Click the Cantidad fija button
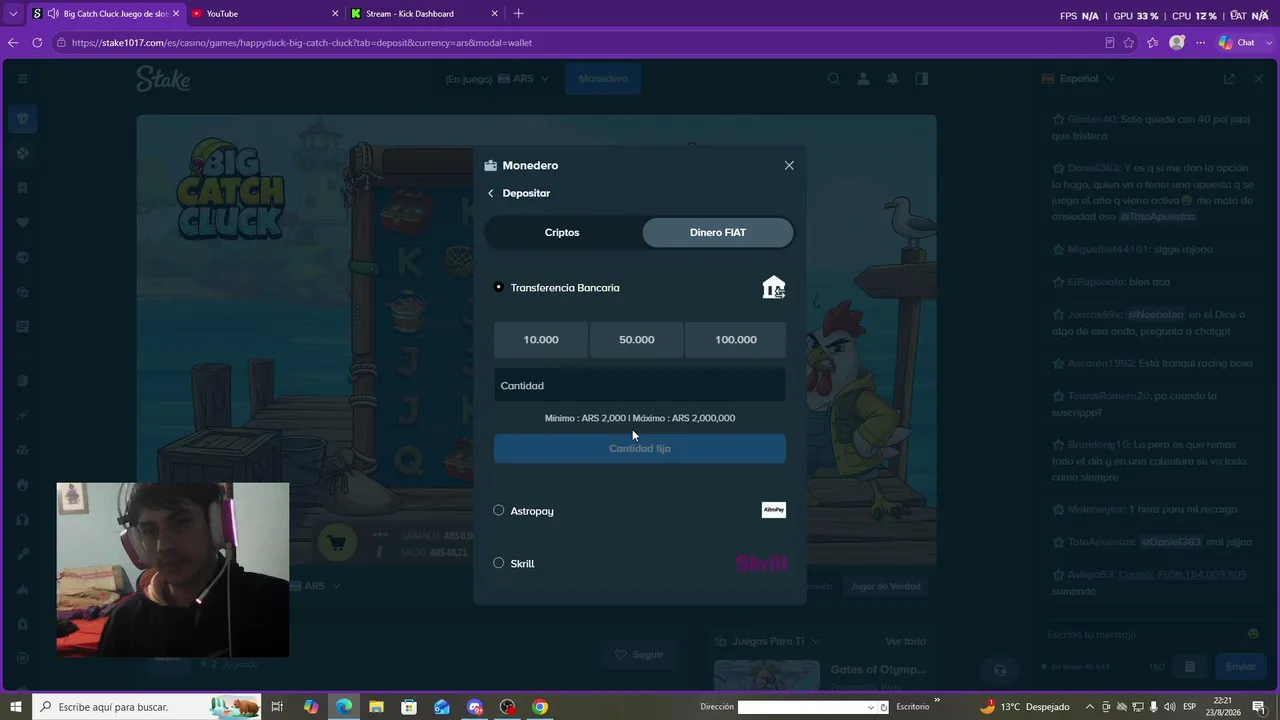Screen dimensions: 1280x720 (x=640, y=448)
